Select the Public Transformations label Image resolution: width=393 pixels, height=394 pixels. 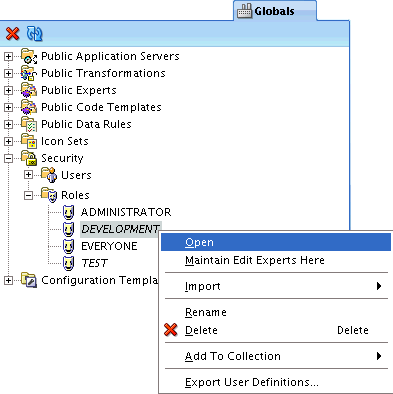[x=103, y=73]
